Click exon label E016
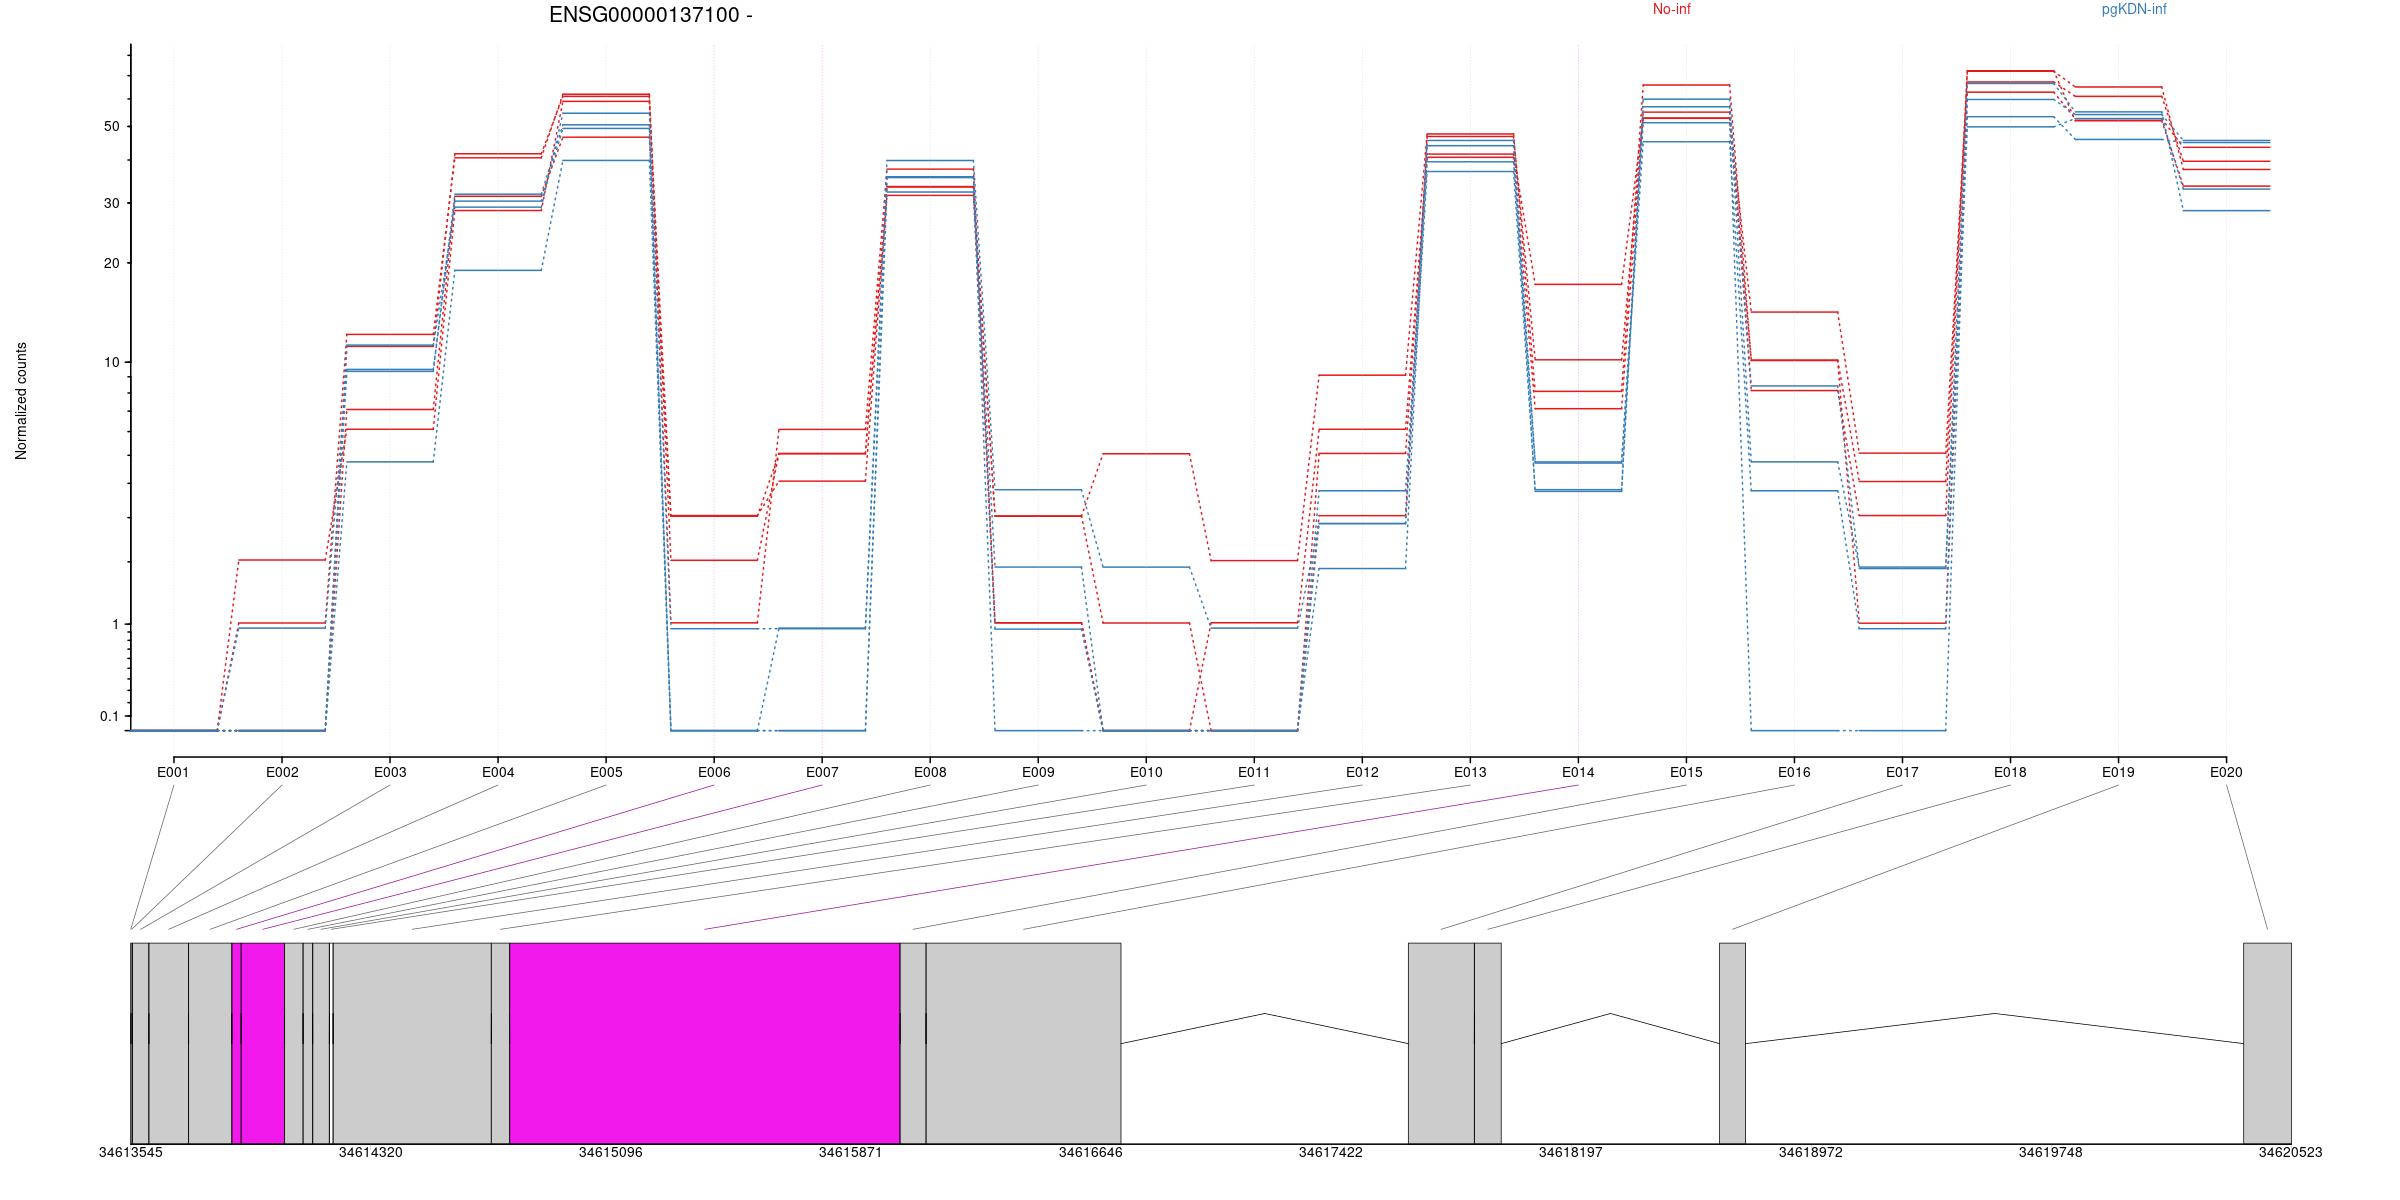 tap(1794, 772)
